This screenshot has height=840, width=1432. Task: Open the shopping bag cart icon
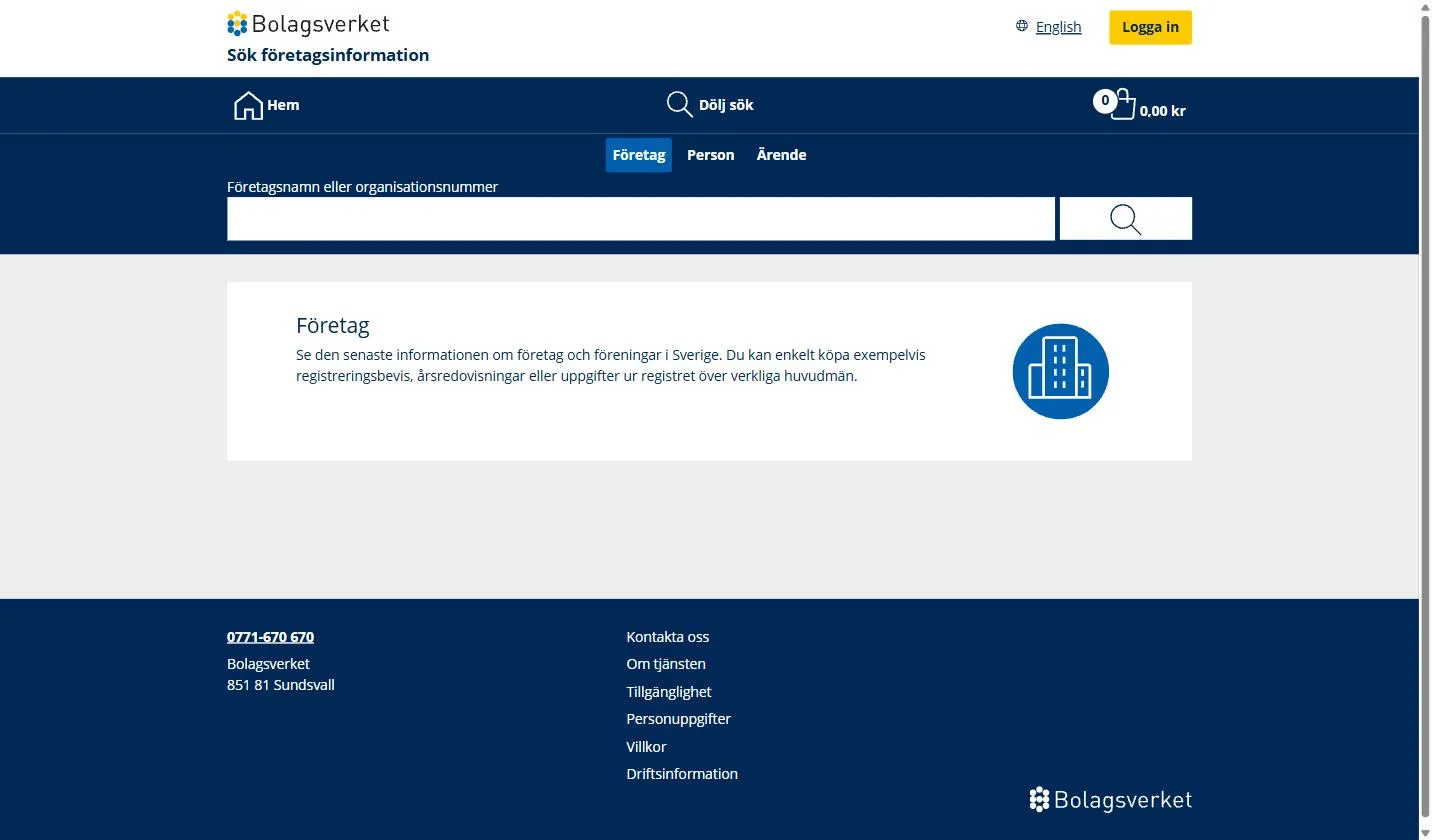[x=1123, y=105]
